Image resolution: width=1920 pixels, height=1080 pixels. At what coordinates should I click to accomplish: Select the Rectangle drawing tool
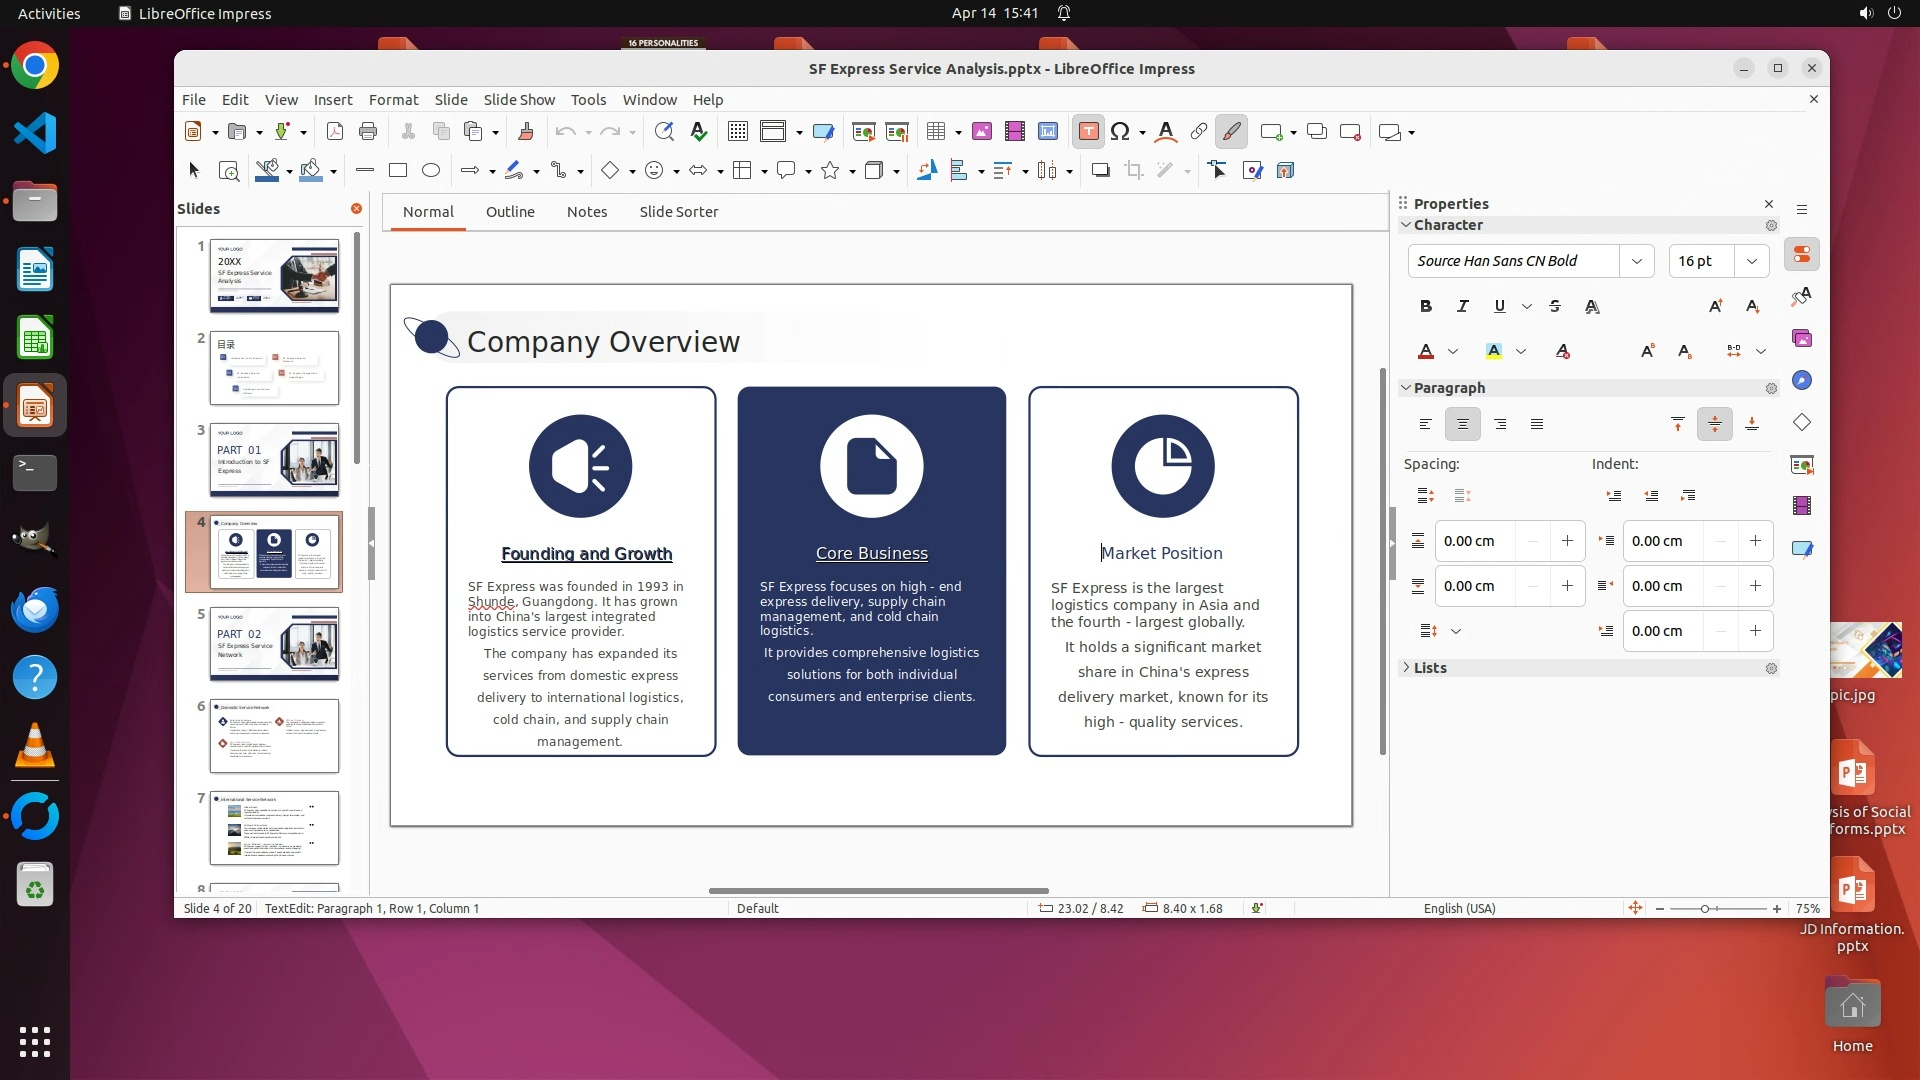pyautogui.click(x=398, y=171)
